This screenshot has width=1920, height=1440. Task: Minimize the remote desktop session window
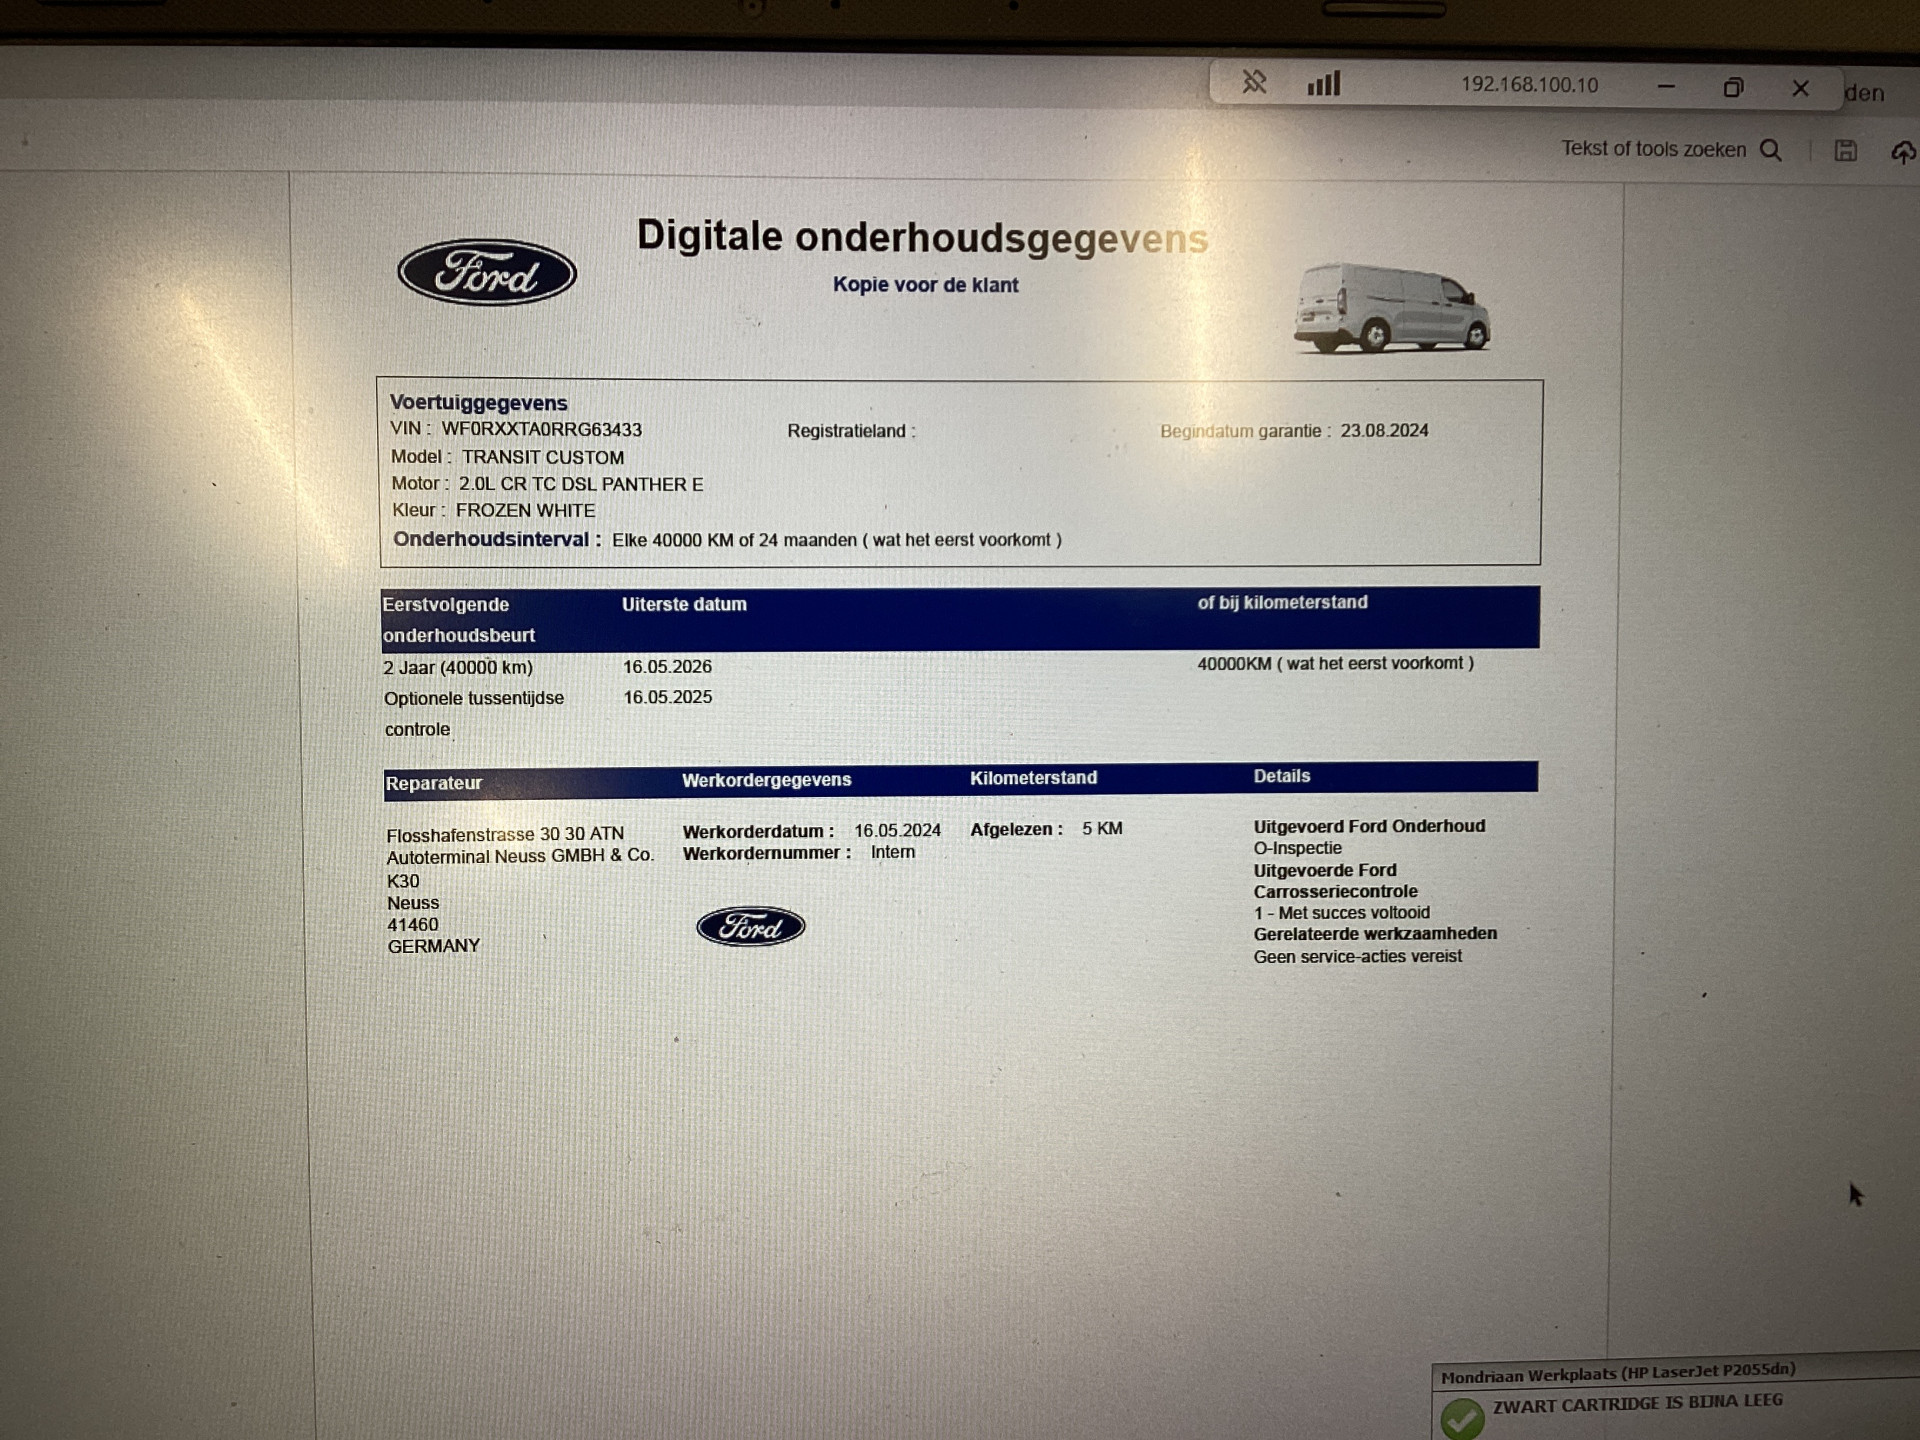[x=1666, y=87]
